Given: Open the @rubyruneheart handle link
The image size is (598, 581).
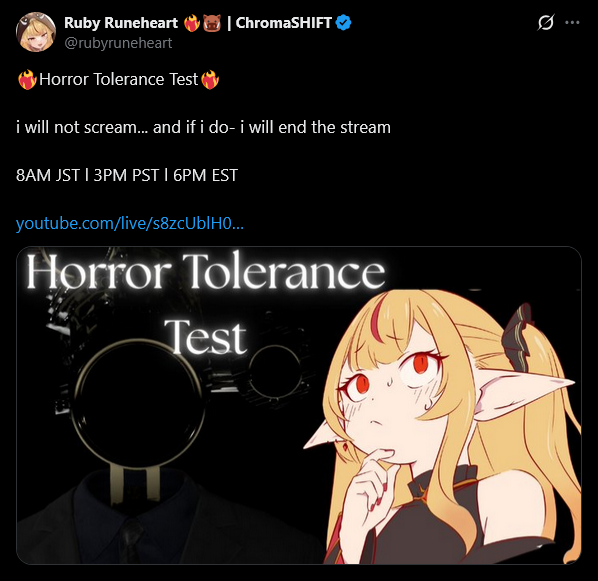Looking at the screenshot, I should [x=118, y=43].
